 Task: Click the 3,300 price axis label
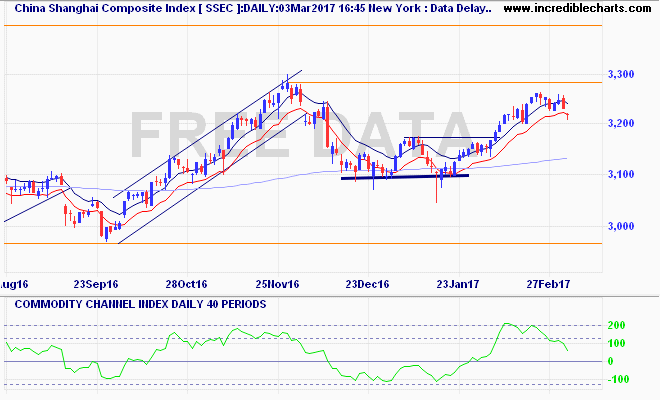coord(621,75)
